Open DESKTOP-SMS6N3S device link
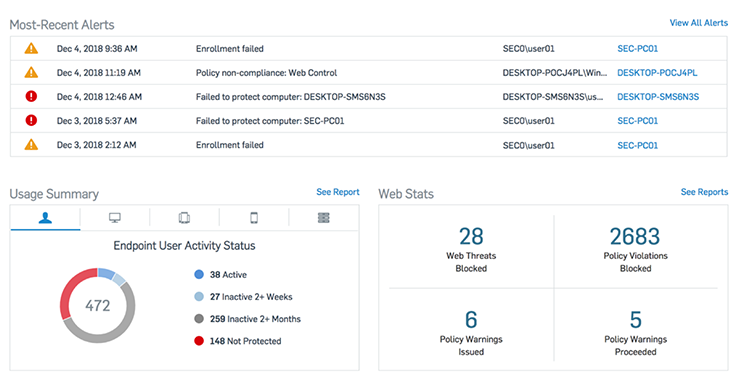Image resolution: width=742 pixels, height=387 pixels. 658,97
